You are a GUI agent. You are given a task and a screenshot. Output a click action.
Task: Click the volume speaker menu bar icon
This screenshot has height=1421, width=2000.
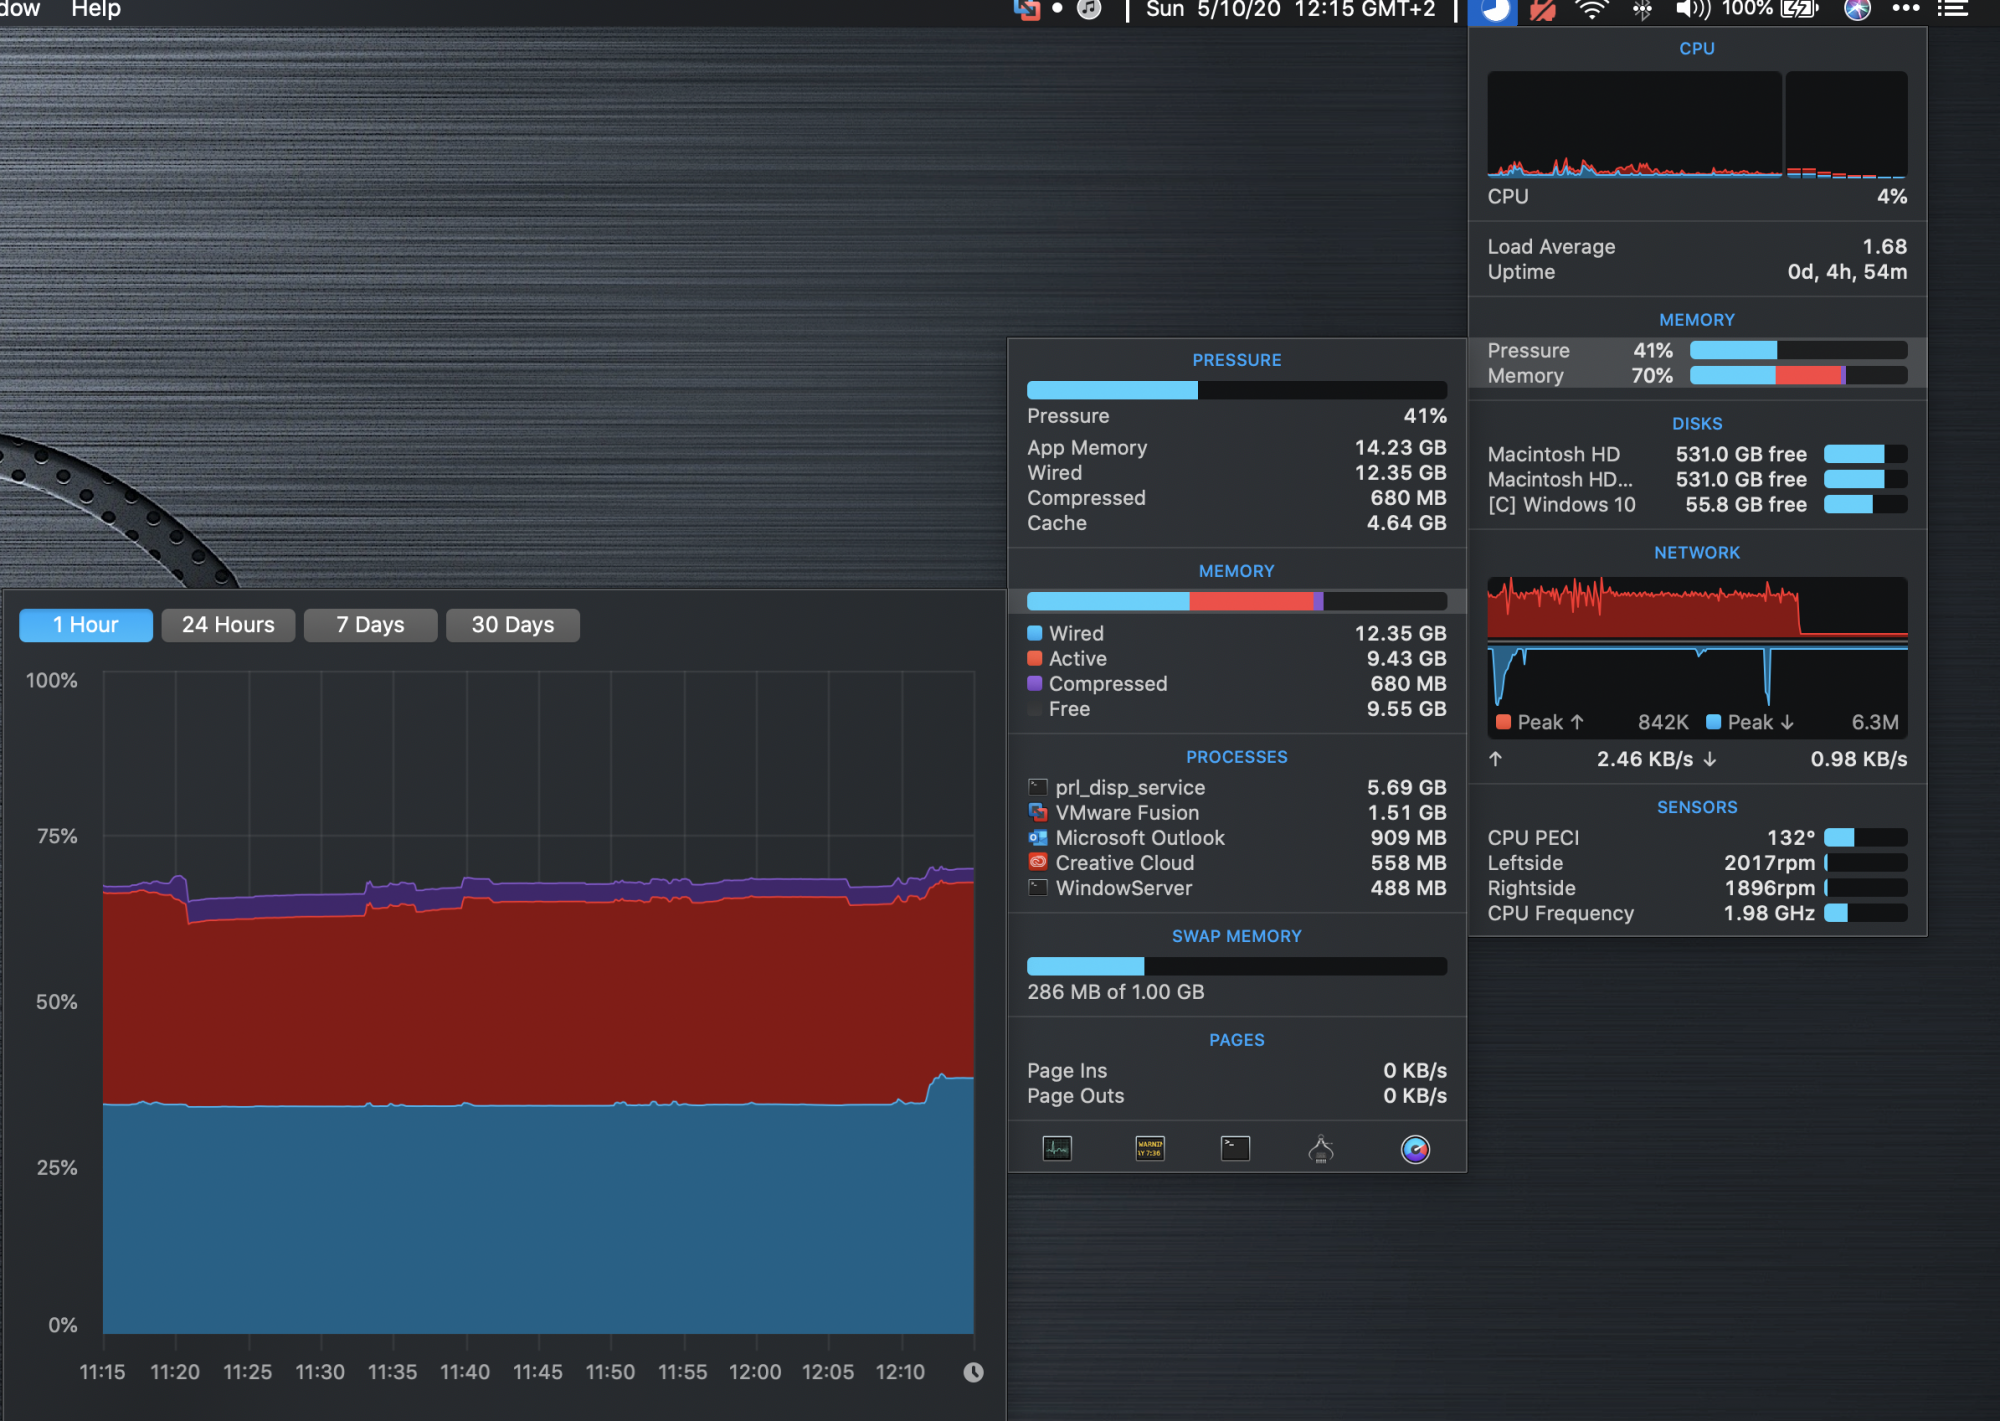(x=1692, y=10)
